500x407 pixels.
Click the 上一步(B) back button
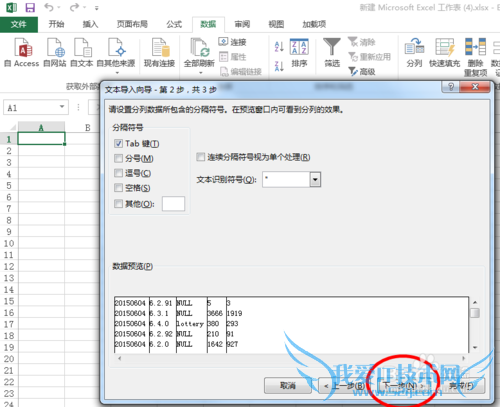pyautogui.click(x=345, y=386)
